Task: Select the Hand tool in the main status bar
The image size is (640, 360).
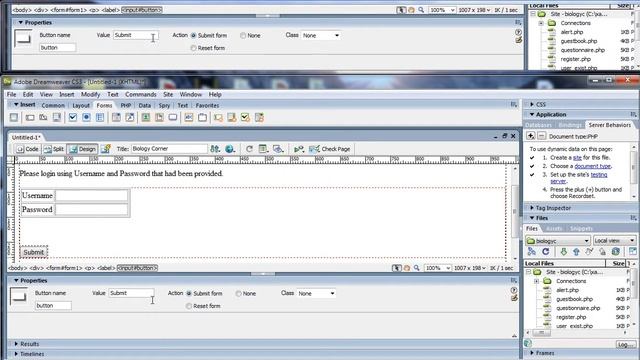Action: 407,268
